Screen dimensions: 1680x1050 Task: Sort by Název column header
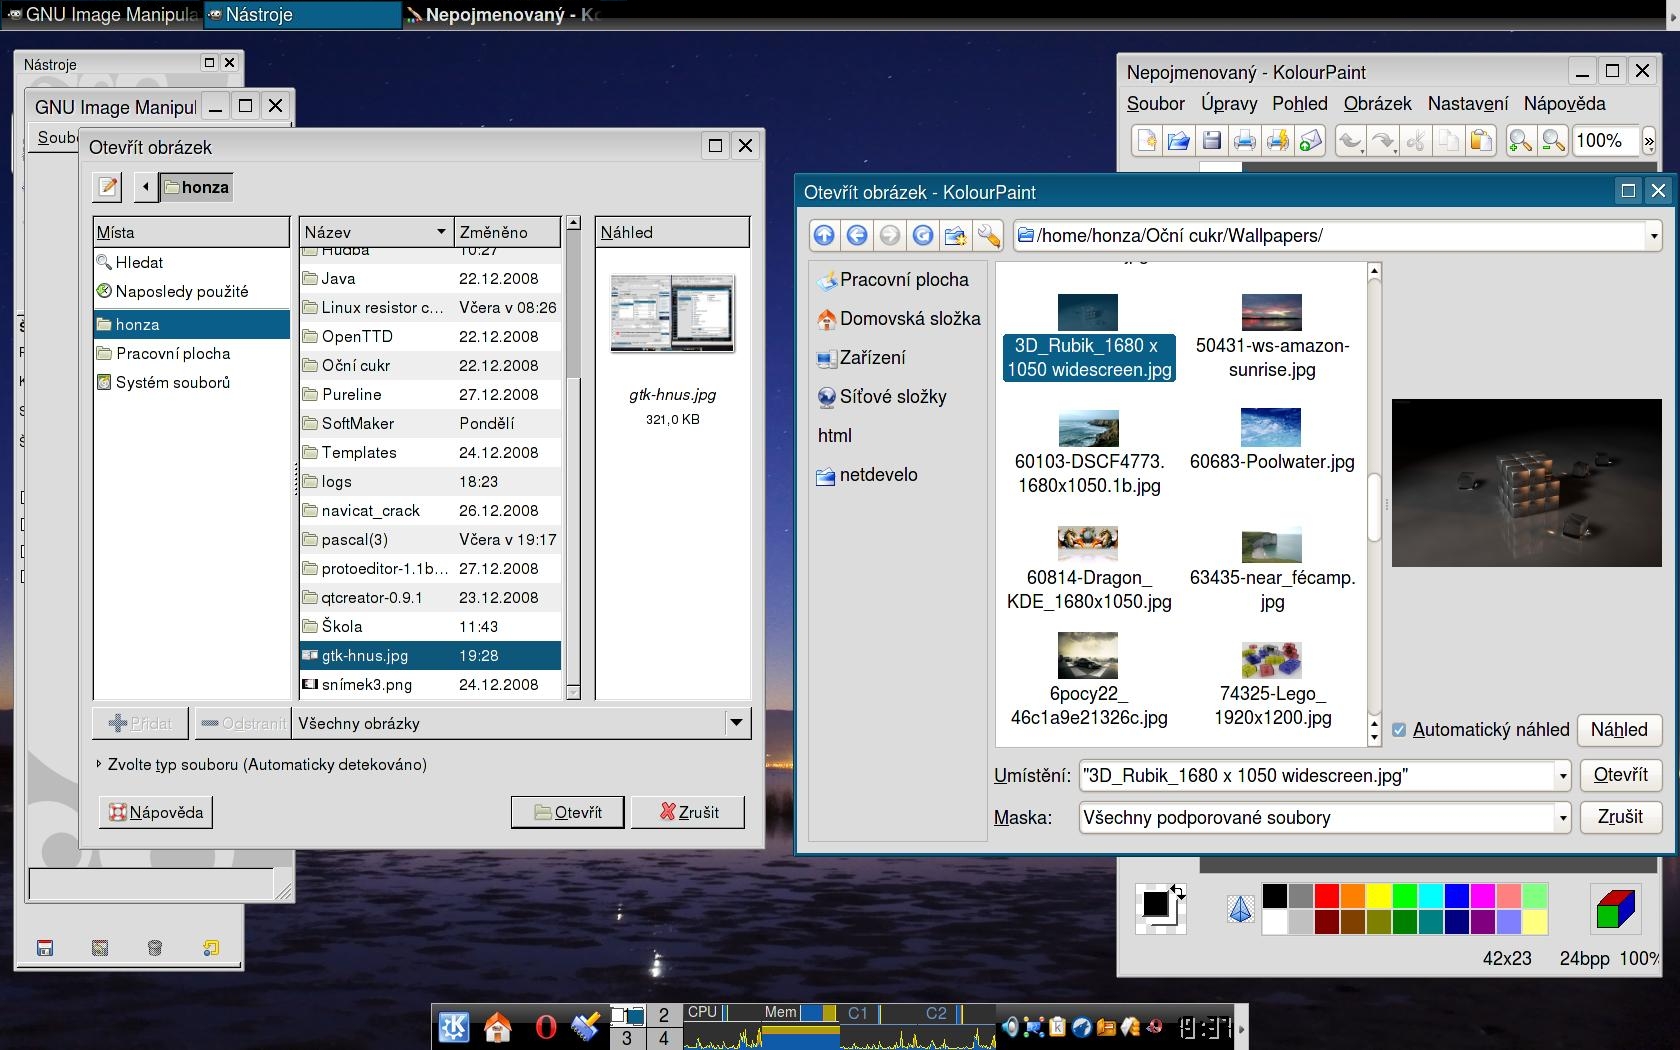376,232
